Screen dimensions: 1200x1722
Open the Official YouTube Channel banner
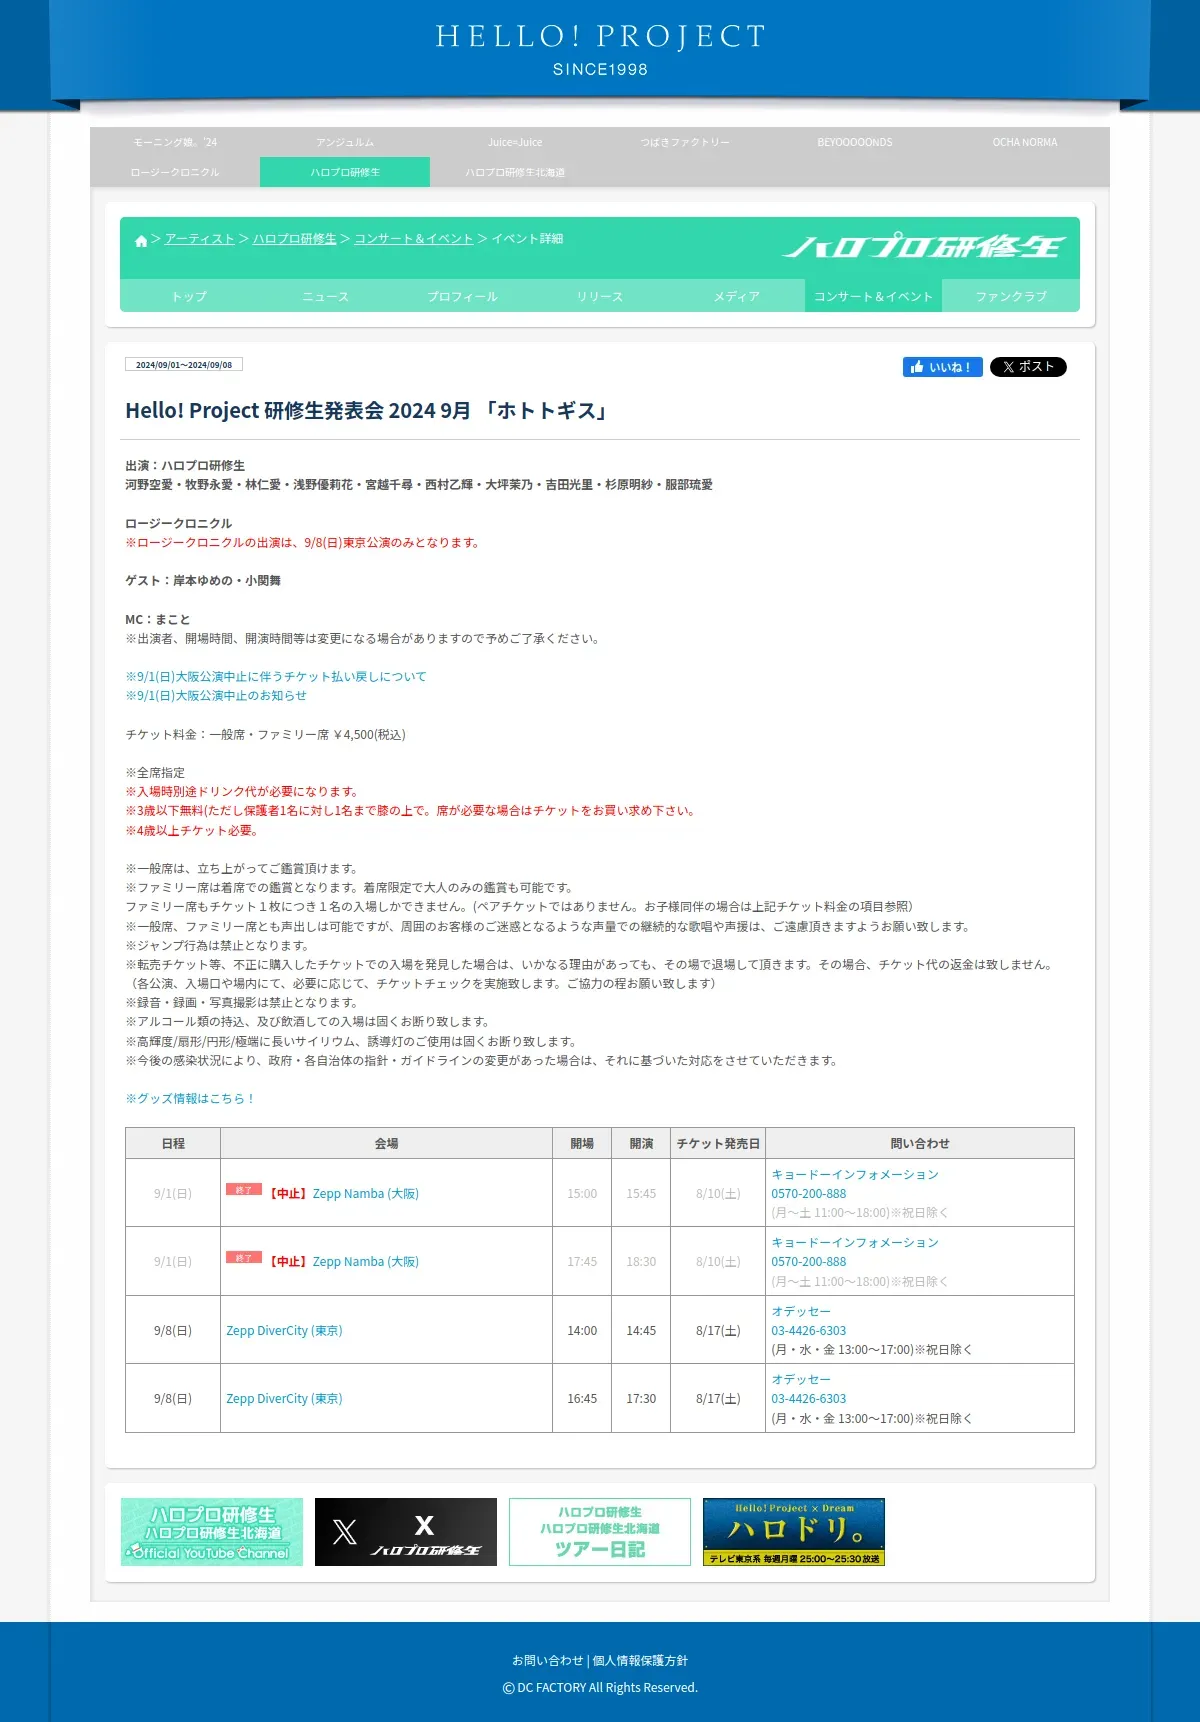click(212, 1532)
